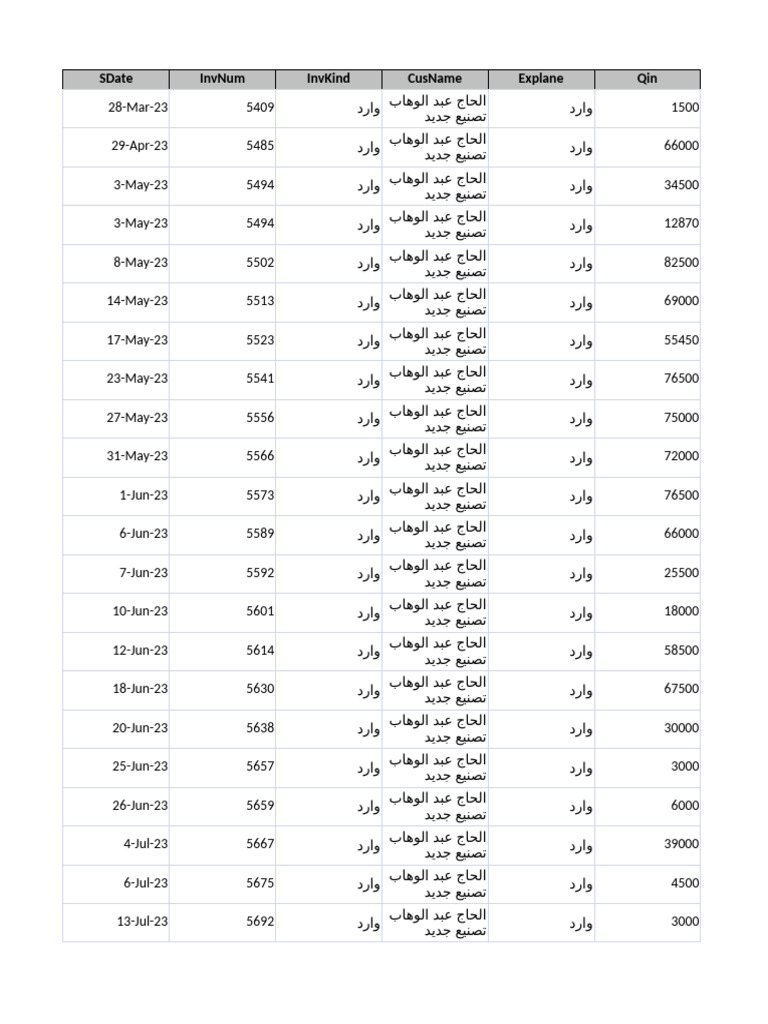Select the CusName column header

pyautogui.click(x=435, y=79)
